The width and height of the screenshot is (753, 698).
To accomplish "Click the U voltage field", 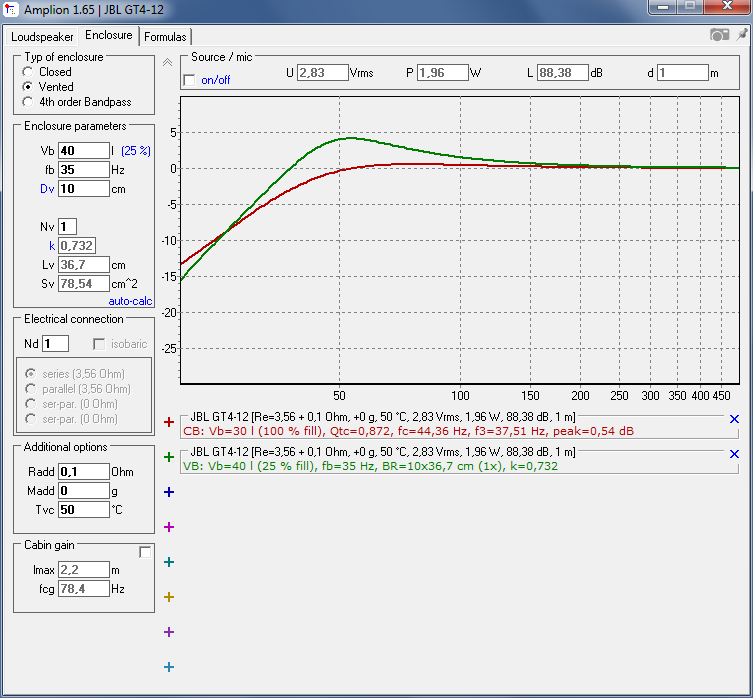I will 322,73.
